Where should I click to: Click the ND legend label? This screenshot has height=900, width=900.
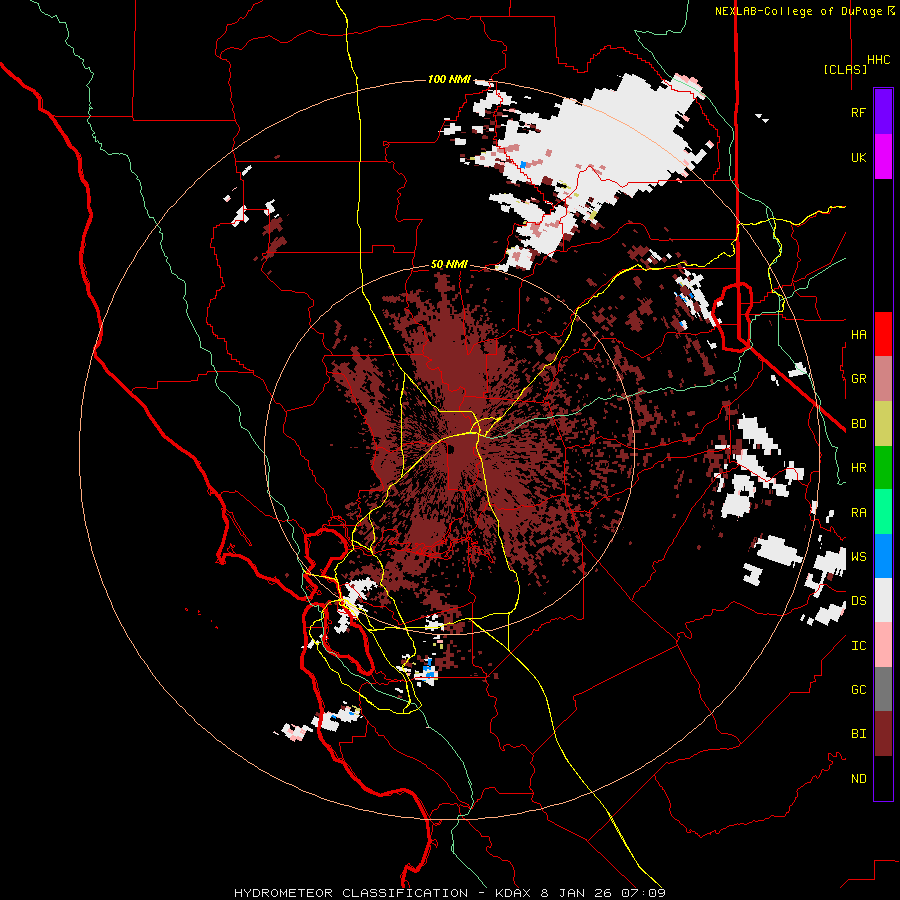[x=858, y=779]
